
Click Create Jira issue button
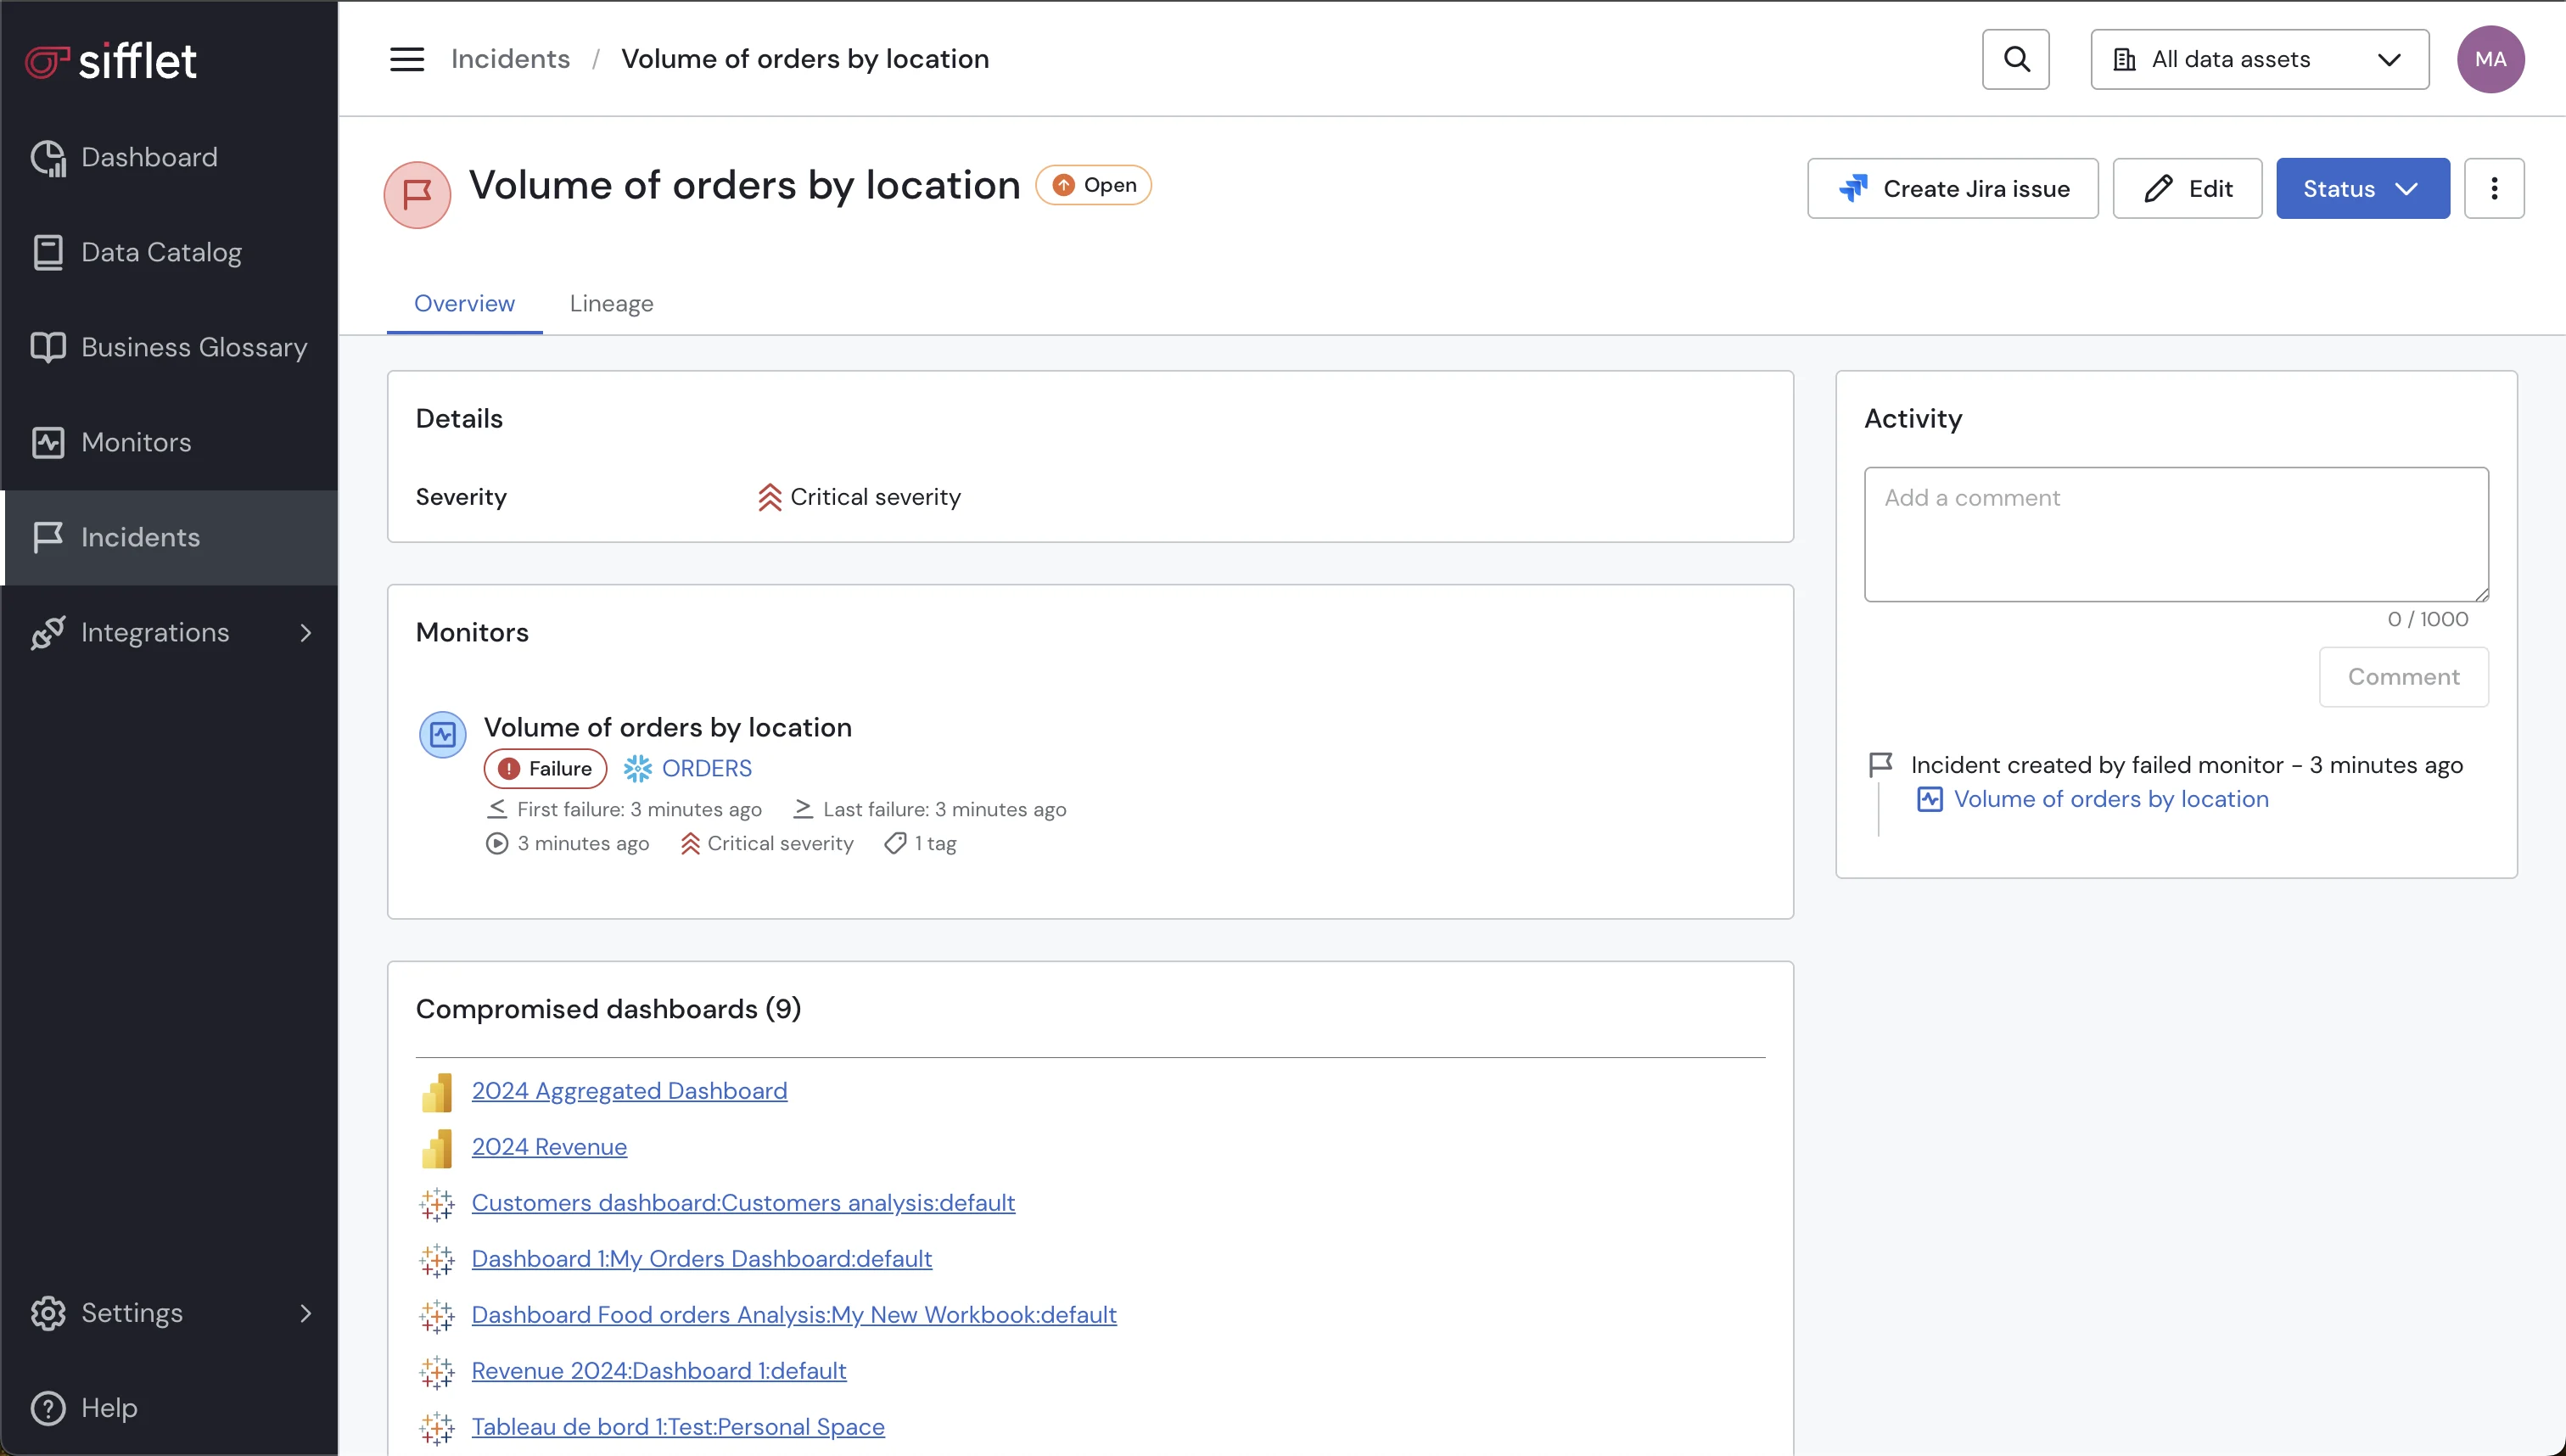click(x=1952, y=188)
